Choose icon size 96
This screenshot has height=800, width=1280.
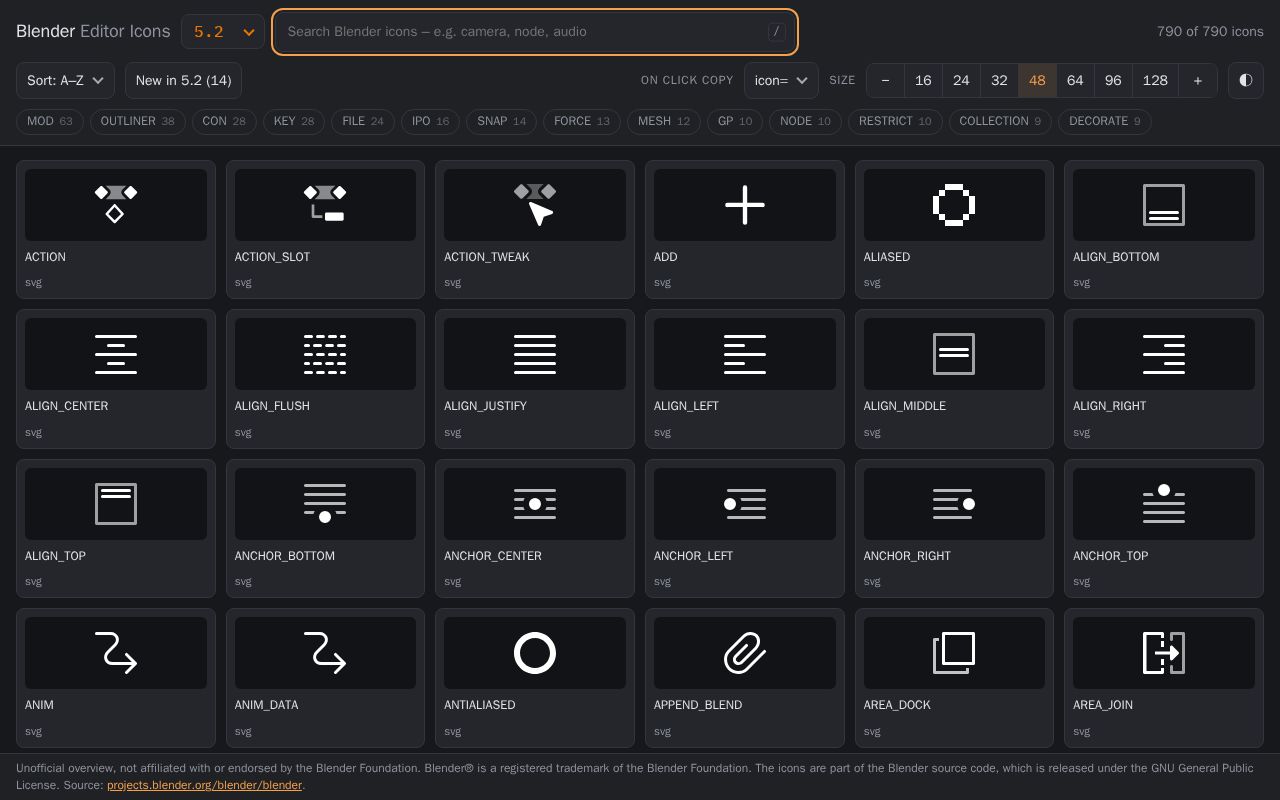tap(1113, 80)
